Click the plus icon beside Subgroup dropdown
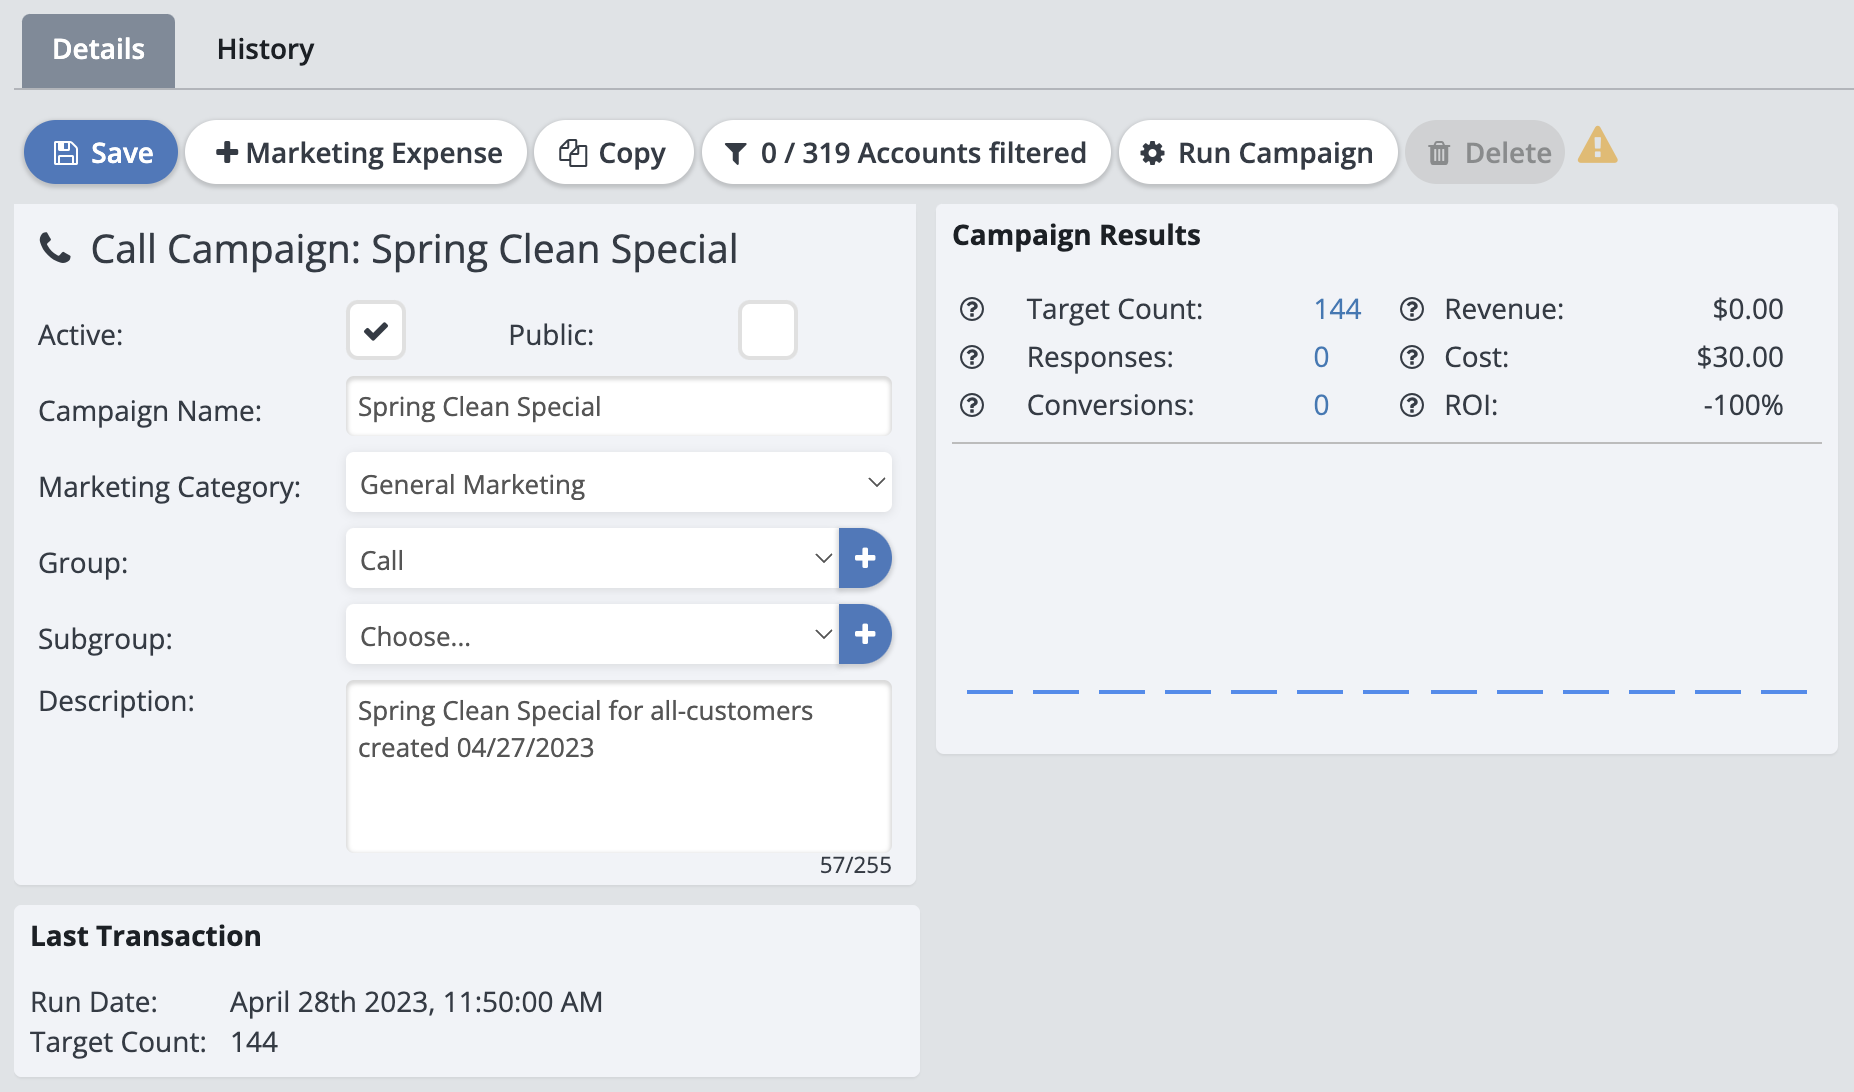The image size is (1854, 1092). coord(865,635)
